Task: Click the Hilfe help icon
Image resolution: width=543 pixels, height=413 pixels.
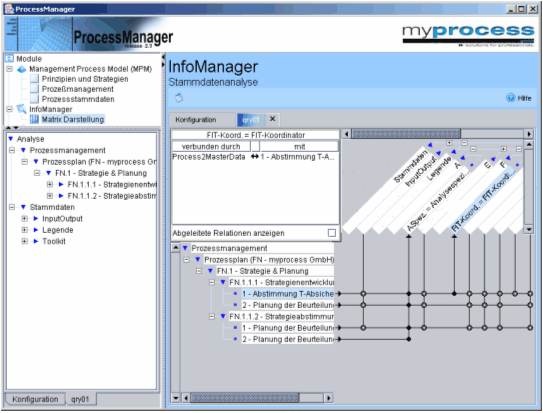Action: tap(510, 98)
